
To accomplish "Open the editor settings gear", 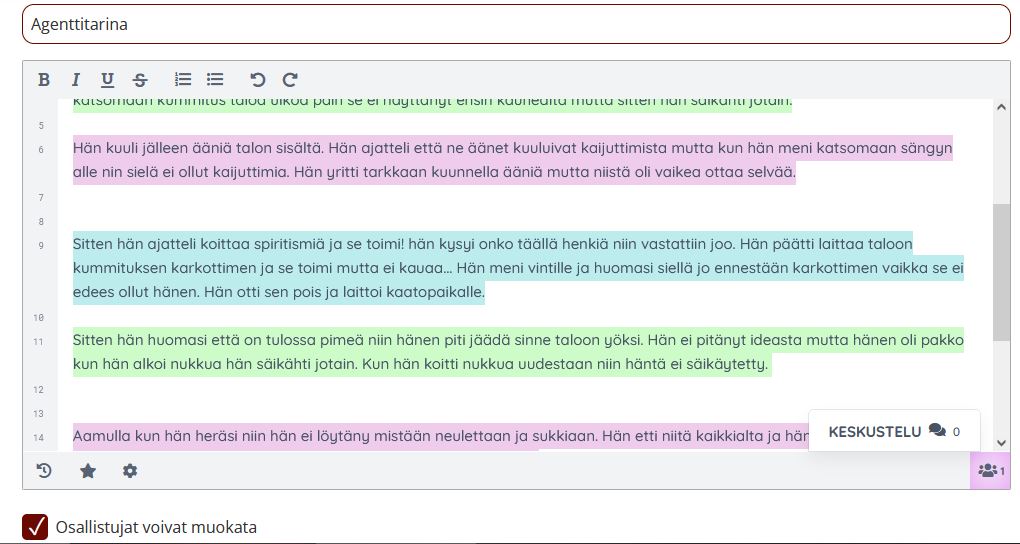I will point(130,471).
